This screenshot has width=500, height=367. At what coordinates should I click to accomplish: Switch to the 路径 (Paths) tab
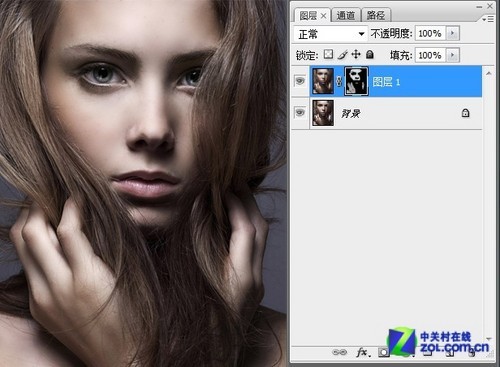pyautogui.click(x=376, y=15)
